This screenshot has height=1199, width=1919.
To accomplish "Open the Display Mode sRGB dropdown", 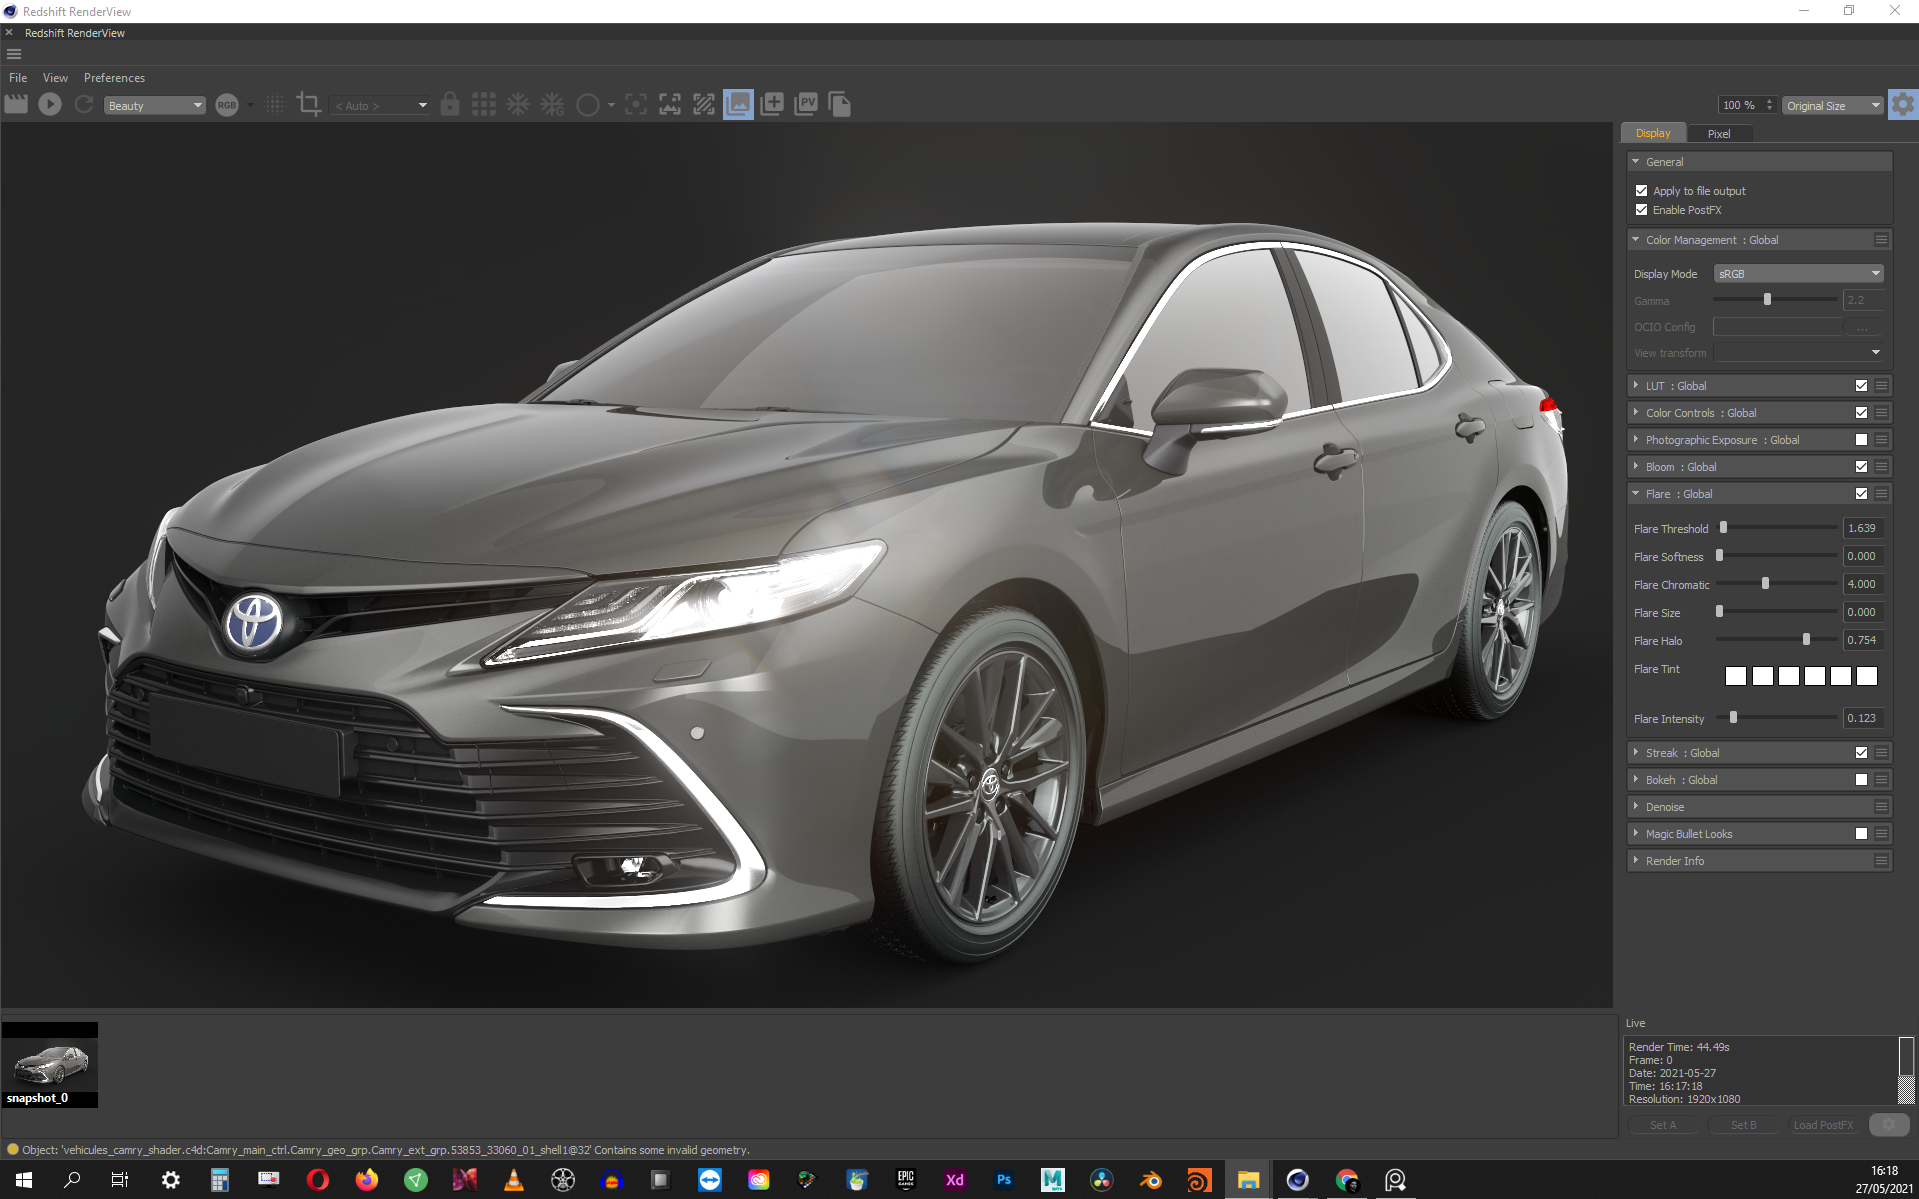I will (x=1798, y=274).
